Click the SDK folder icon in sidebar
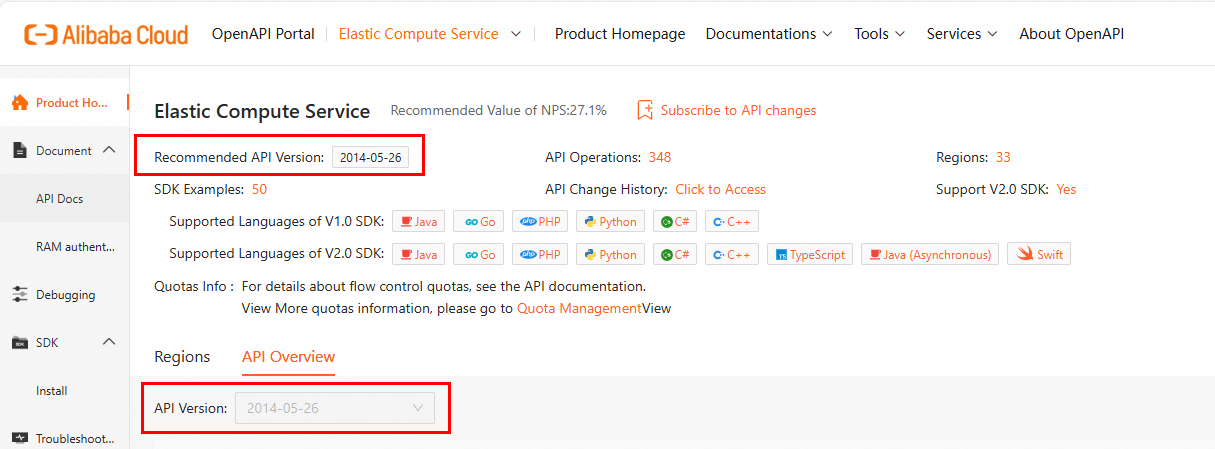Viewport: 1215px width, 449px height. pos(18,343)
